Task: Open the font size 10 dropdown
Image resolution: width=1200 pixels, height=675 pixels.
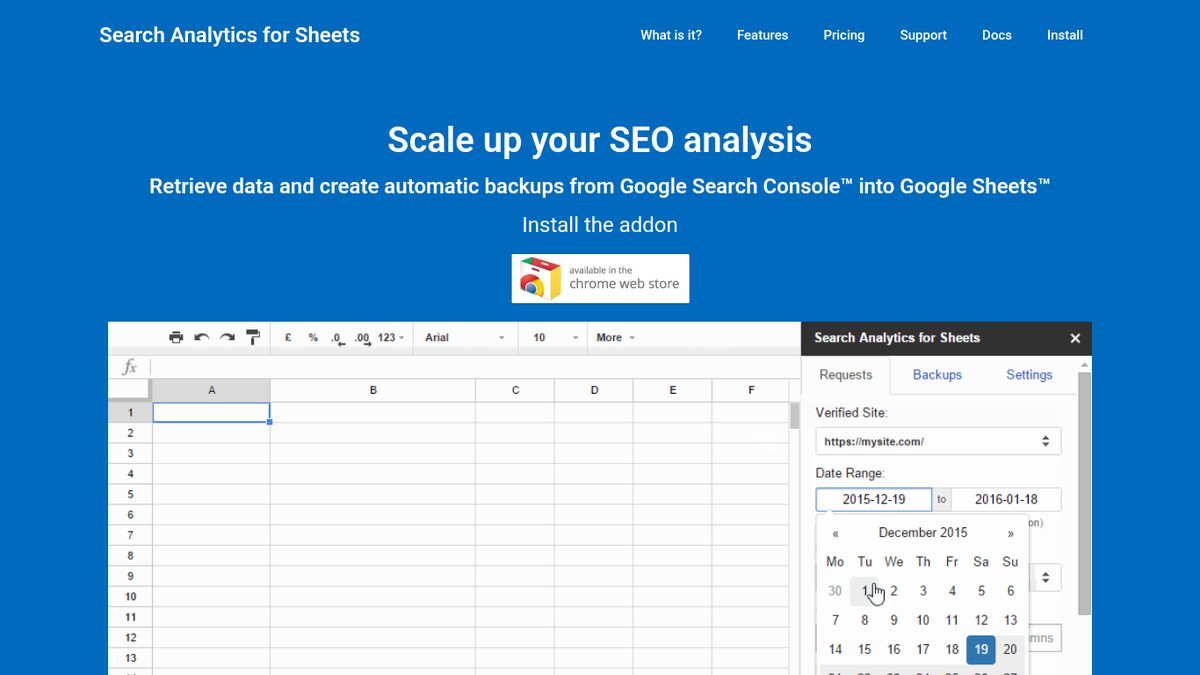Action: tap(555, 338)
